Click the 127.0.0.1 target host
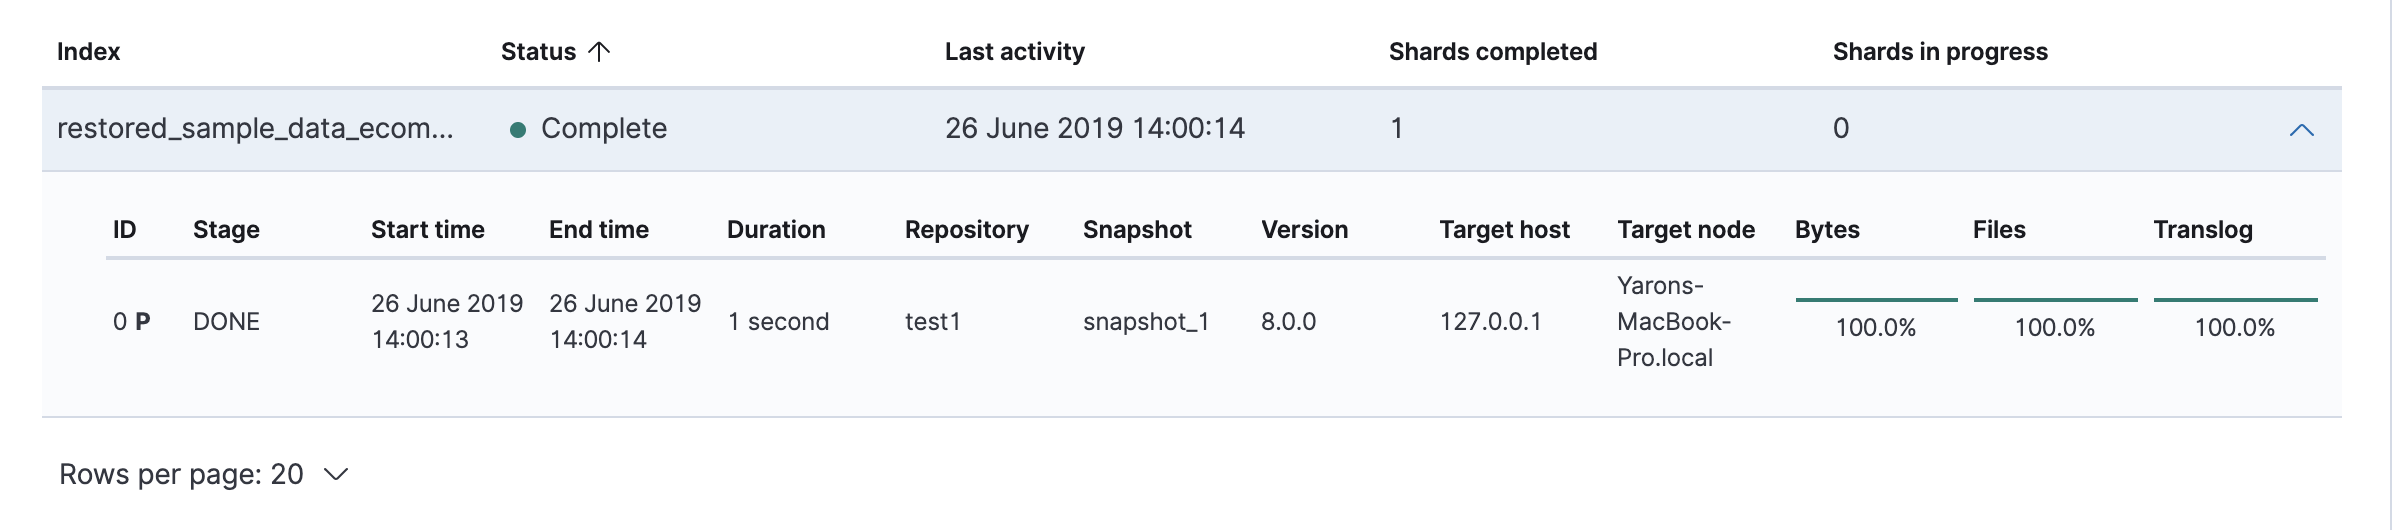 point(1490,322)
